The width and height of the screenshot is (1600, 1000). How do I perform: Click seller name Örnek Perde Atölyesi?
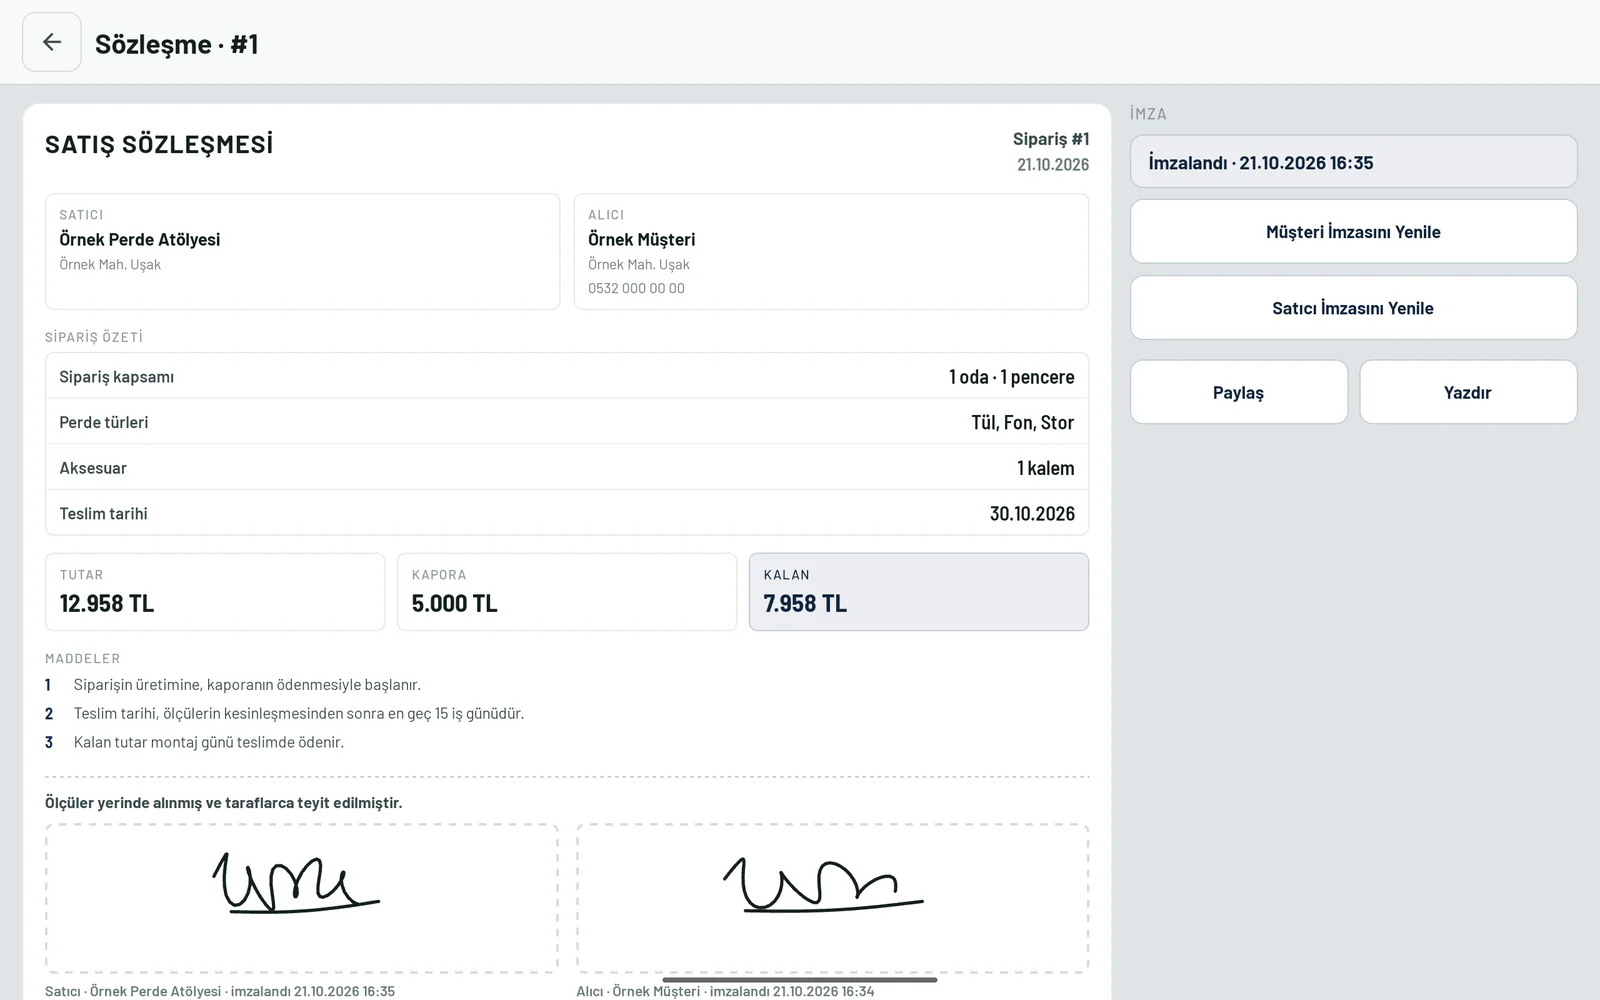140,239
